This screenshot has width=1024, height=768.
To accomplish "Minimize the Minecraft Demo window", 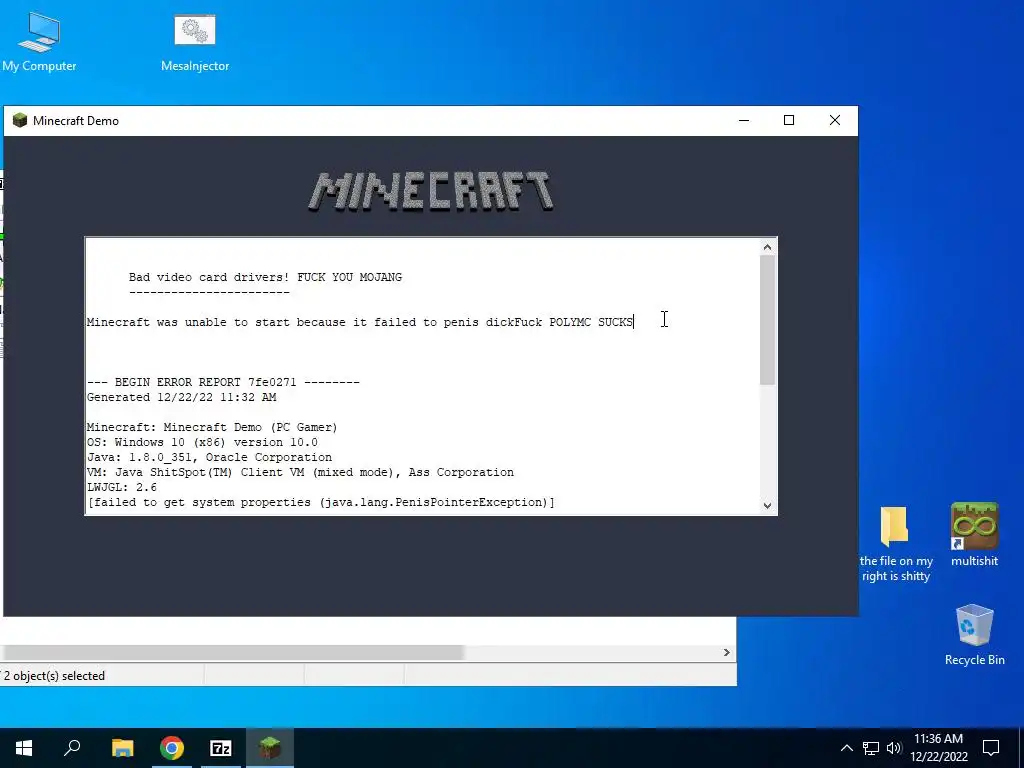I will pyautogui.click(x=744, y=120).
